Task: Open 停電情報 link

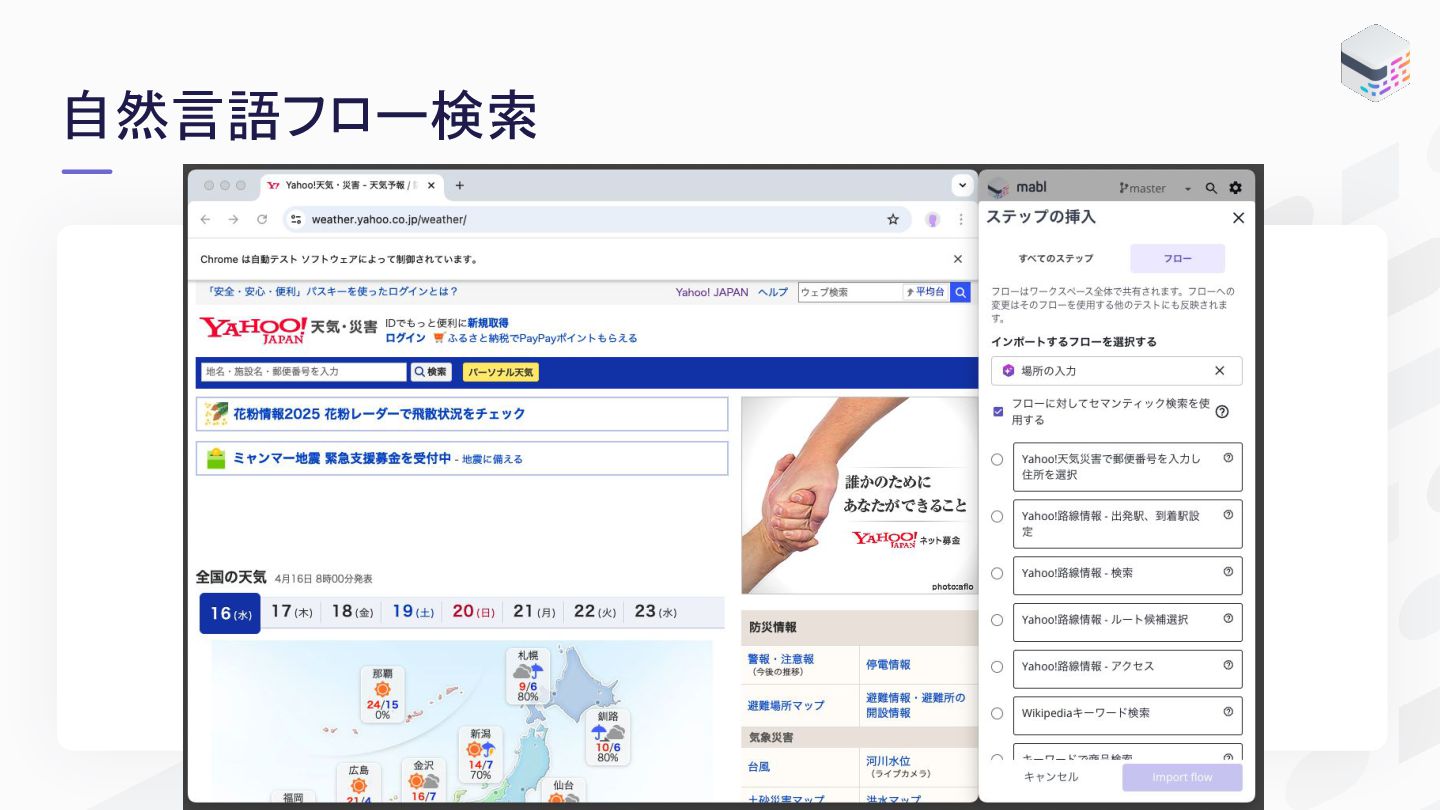Action: click(x=888, y=664)
